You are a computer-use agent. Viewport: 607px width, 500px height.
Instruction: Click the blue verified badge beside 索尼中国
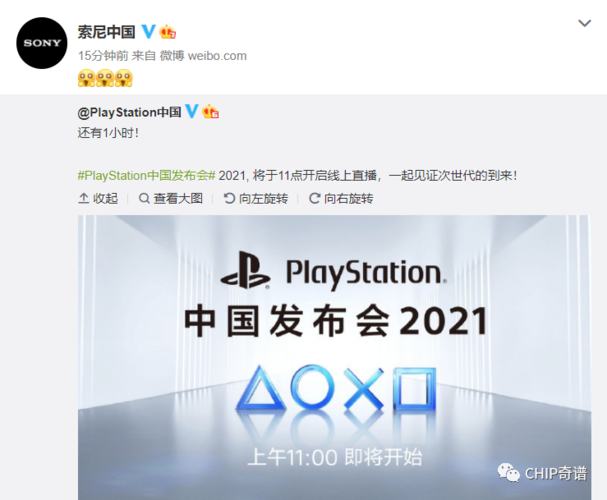tap(149, 32)
